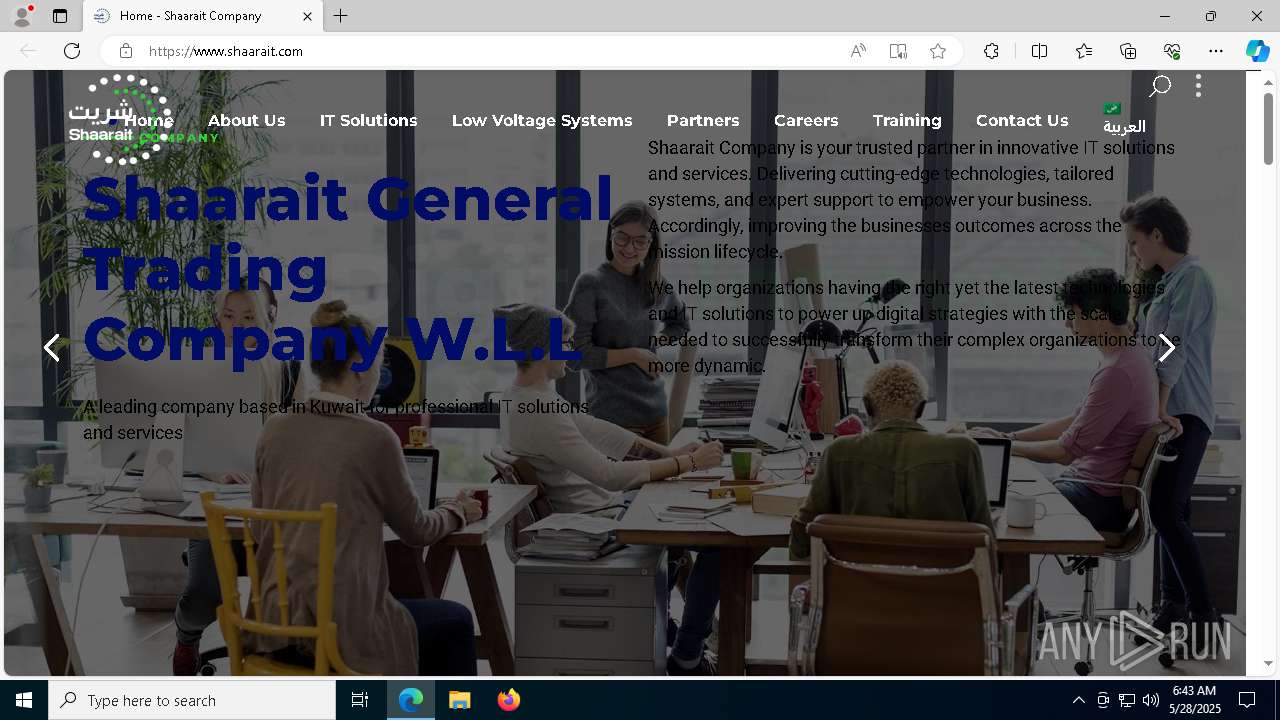Open Training menu item
1280x720 pixels.
[907, 120]
